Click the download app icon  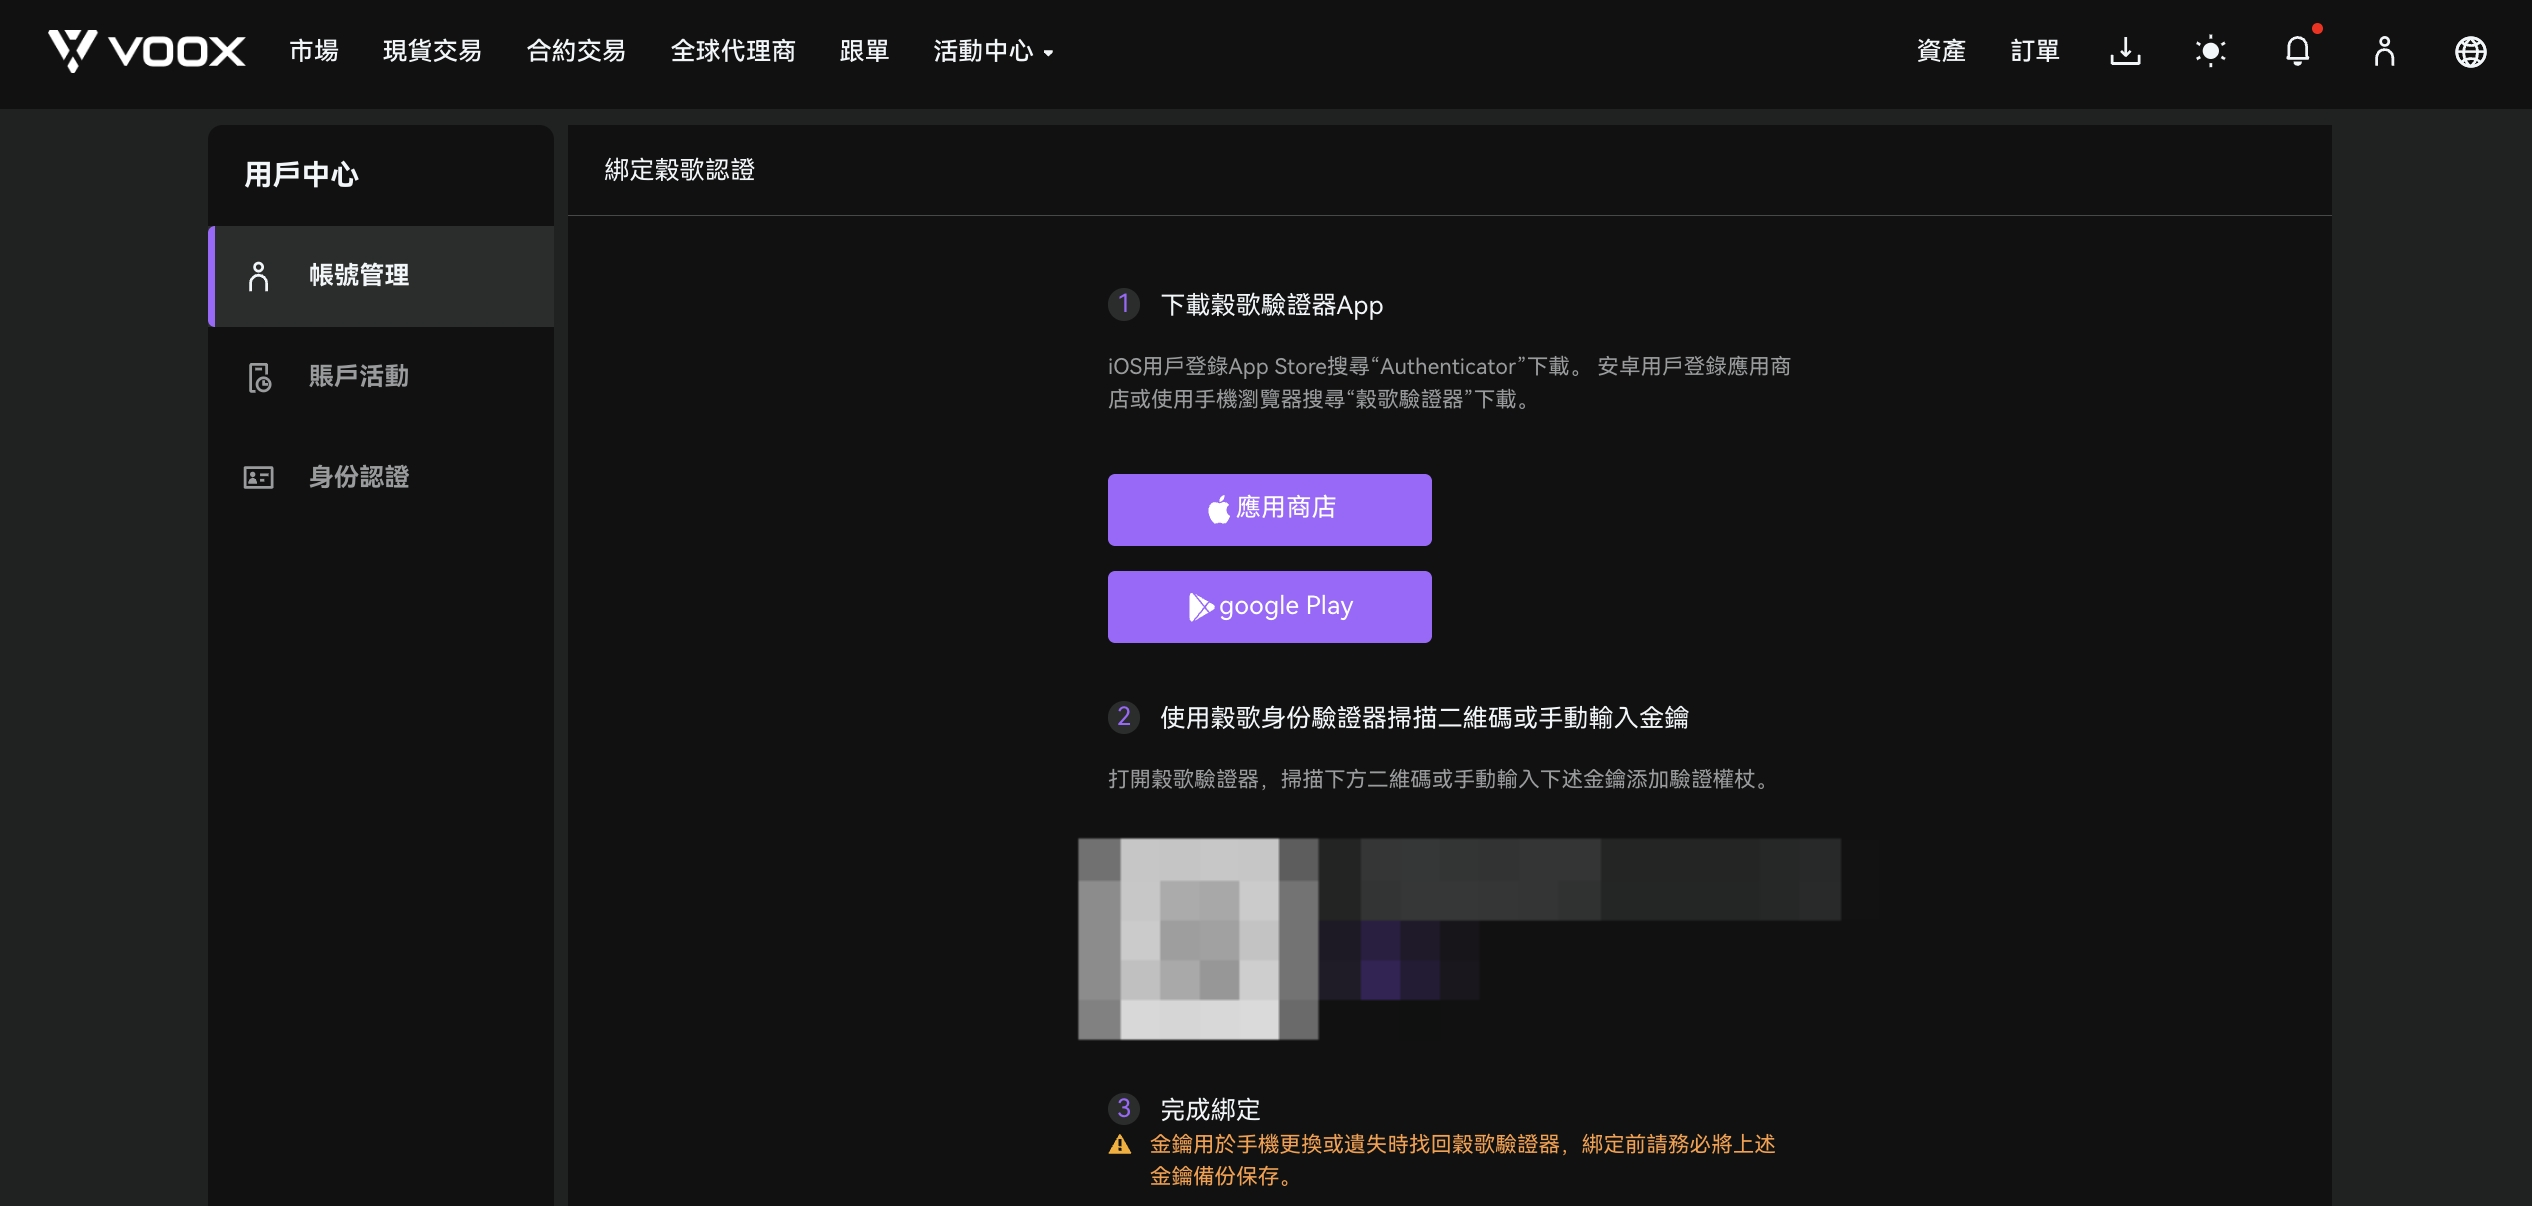click(x=2125, y=51)
